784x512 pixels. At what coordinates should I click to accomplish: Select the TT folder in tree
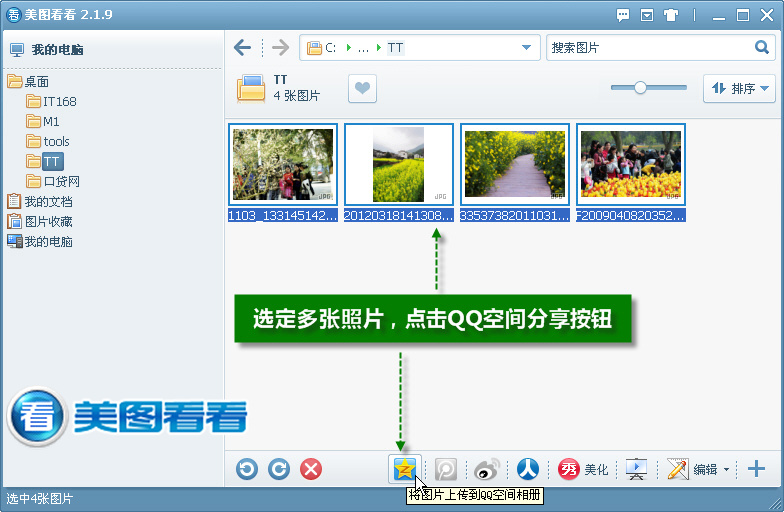(45, 162)
